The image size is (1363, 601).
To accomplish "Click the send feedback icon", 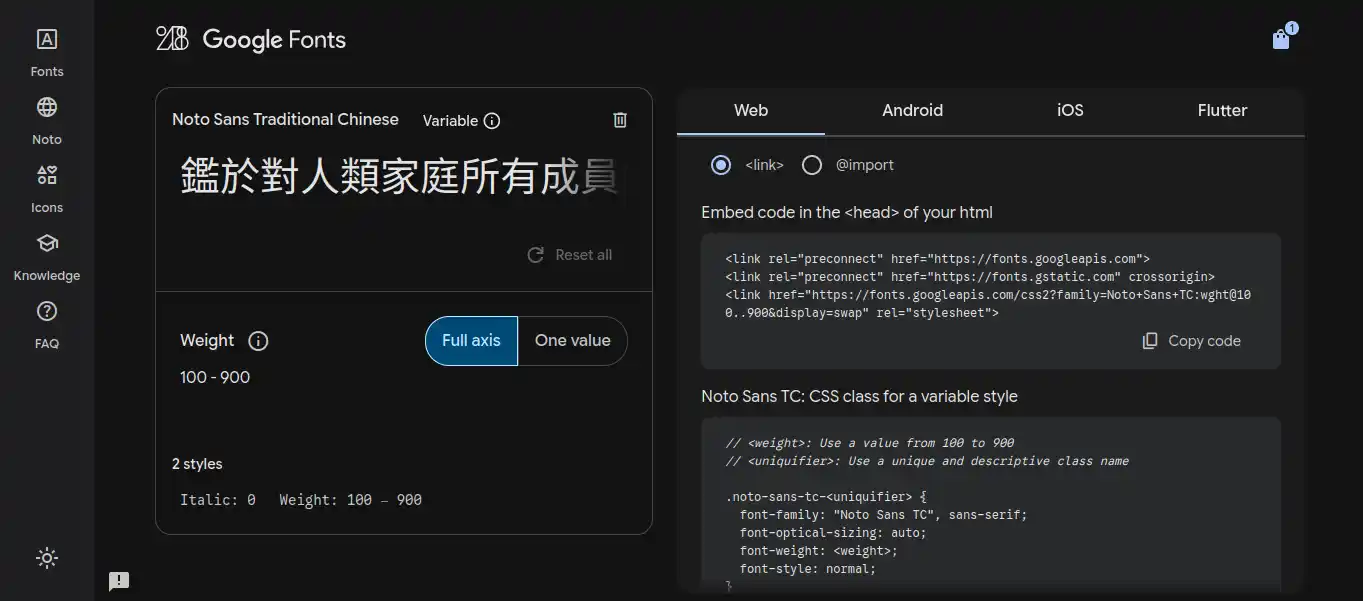I will pos(119,581).
